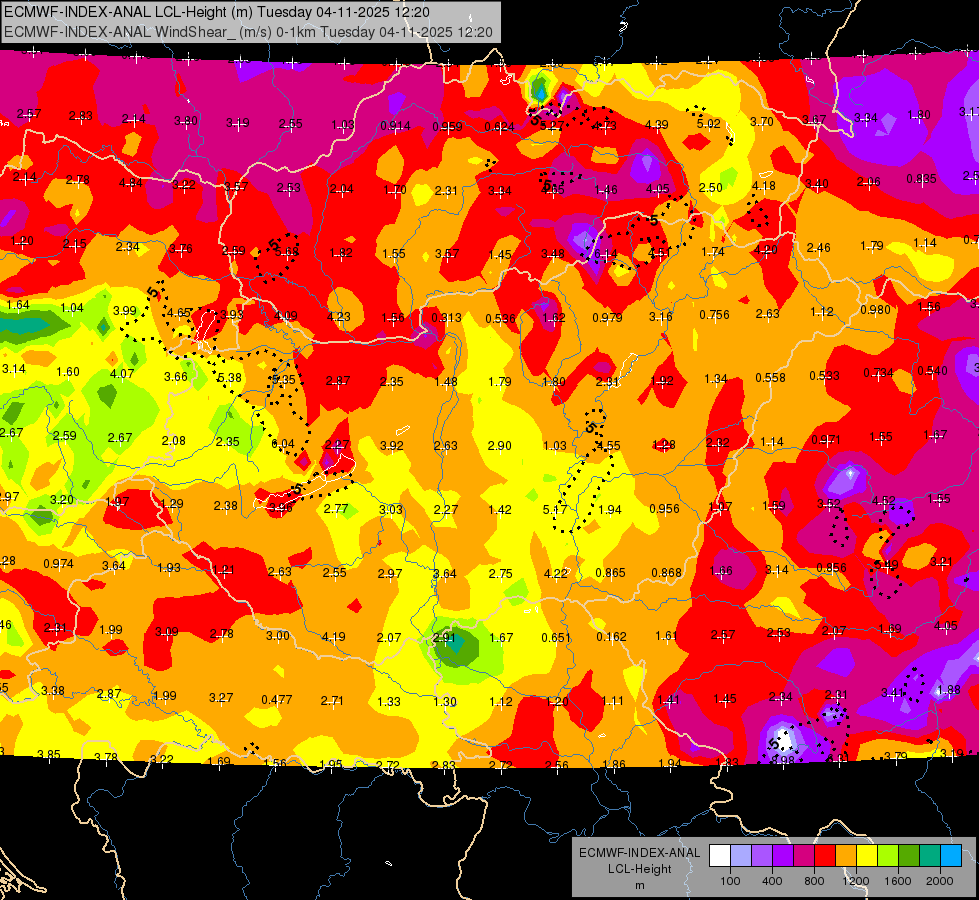Image resolution: width=979 pixels, height=900 pixels.
Task: Click the legend title LCL-Height
Action: (639, 869)
